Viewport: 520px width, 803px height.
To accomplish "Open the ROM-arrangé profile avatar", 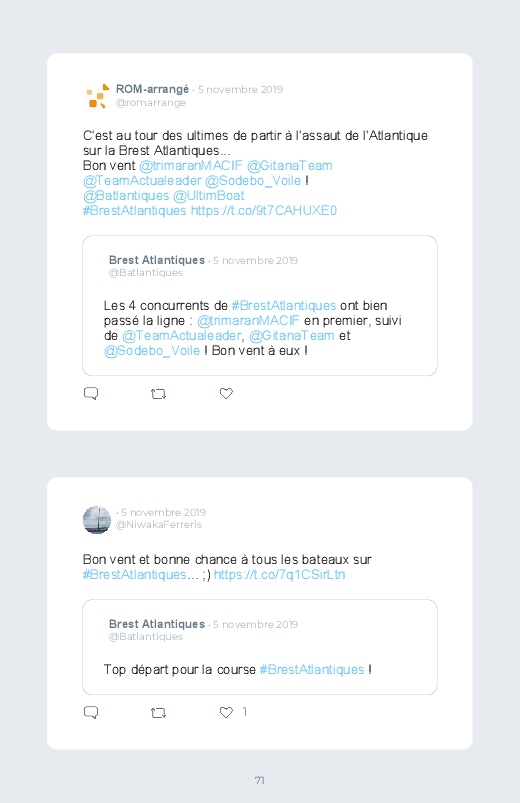I will 97,96.
